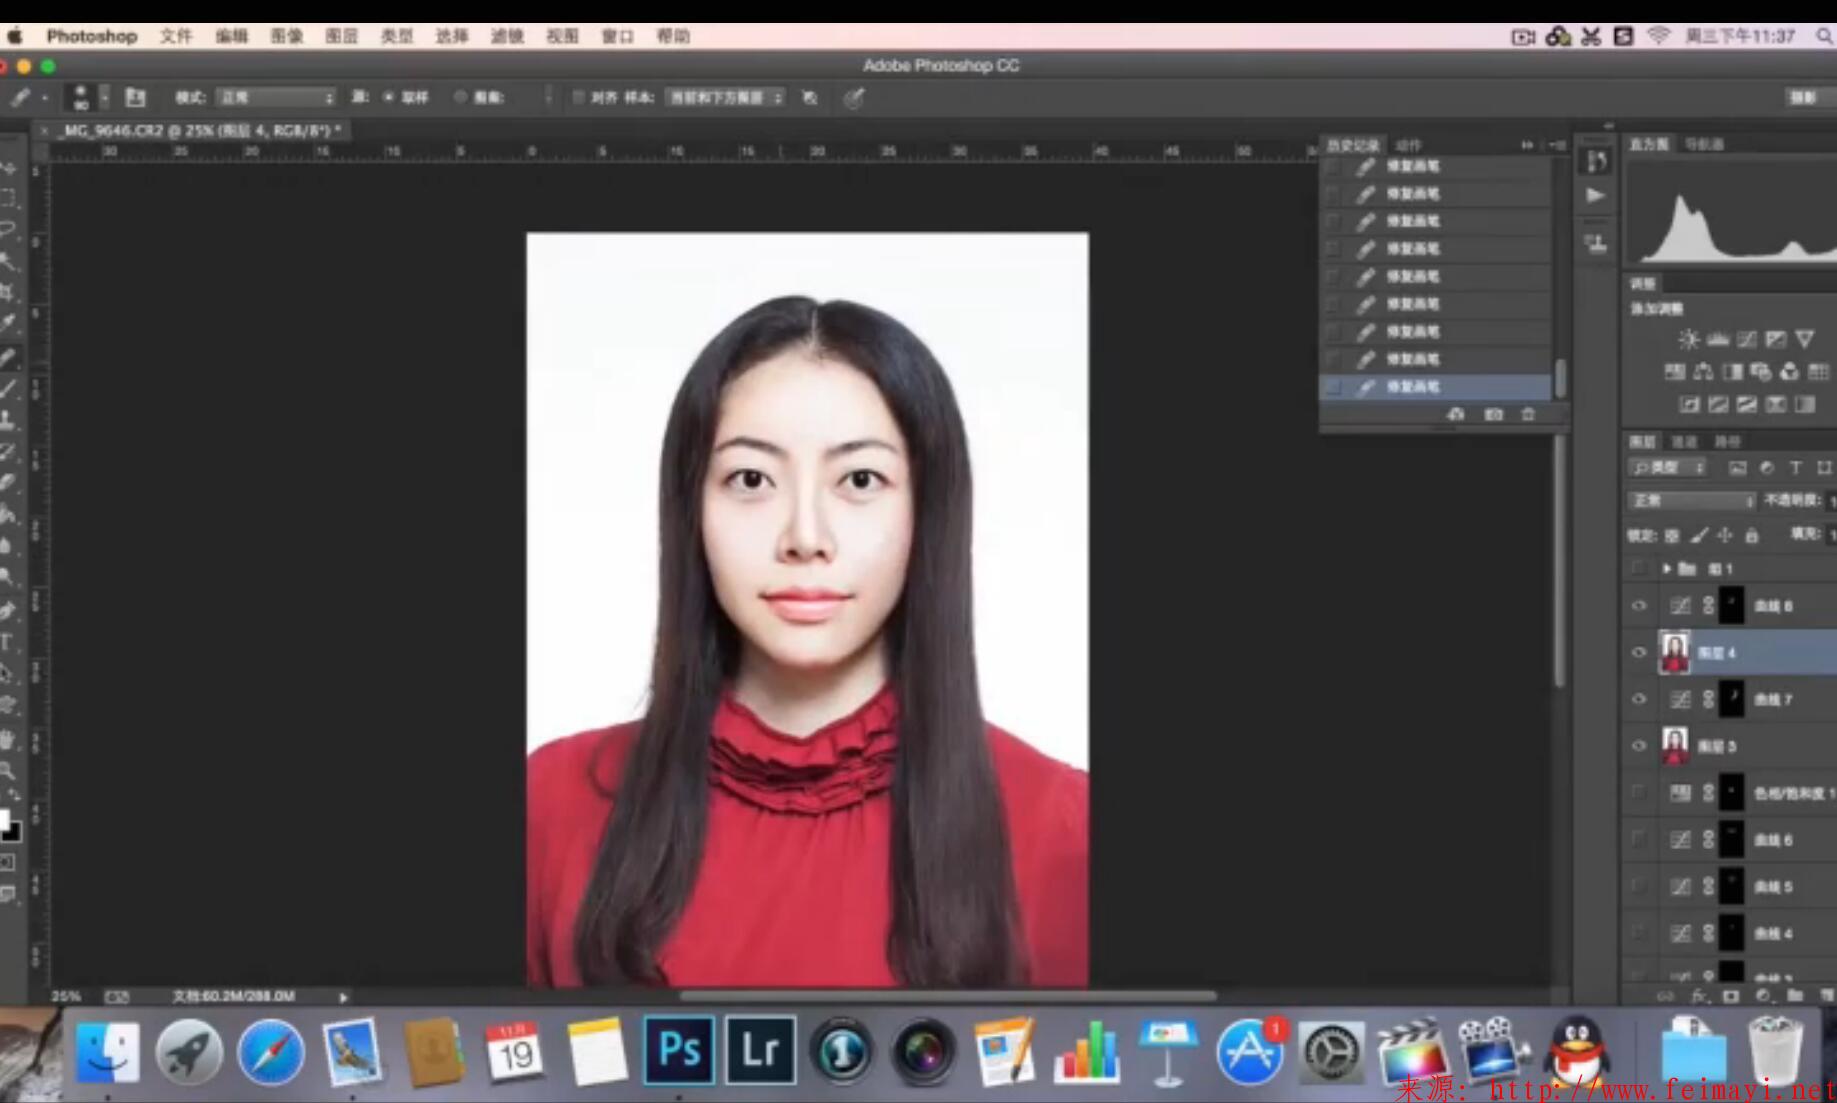Hide the 图层 4 layer visibility eye
The image size is (1837, 1103).
click(x=1639, y=651)
